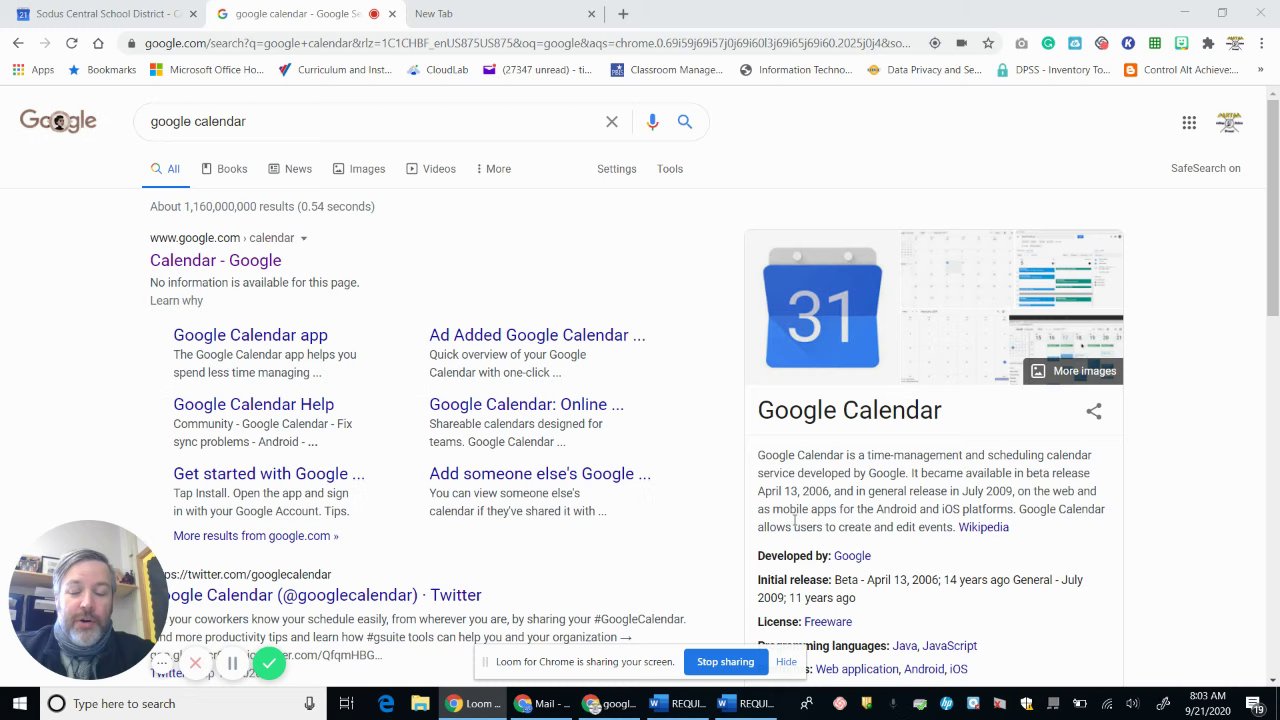Switch to Images search results
Viewport: 1280px width, 720px height.
coord(359,169)
